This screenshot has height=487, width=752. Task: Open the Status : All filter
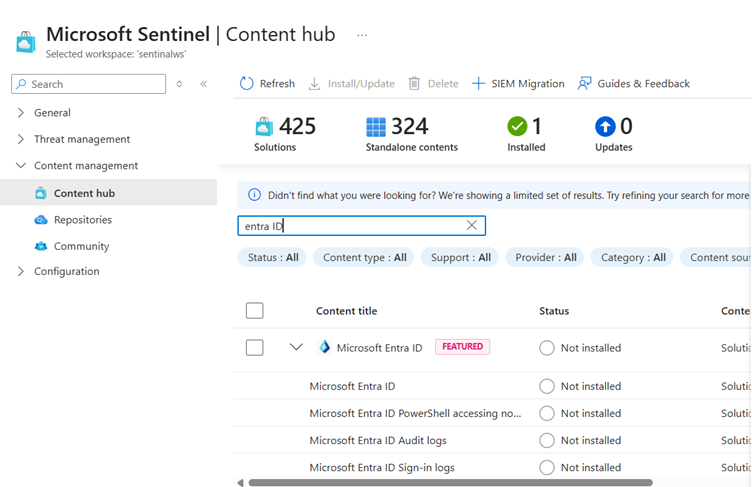tap(273, 258)
